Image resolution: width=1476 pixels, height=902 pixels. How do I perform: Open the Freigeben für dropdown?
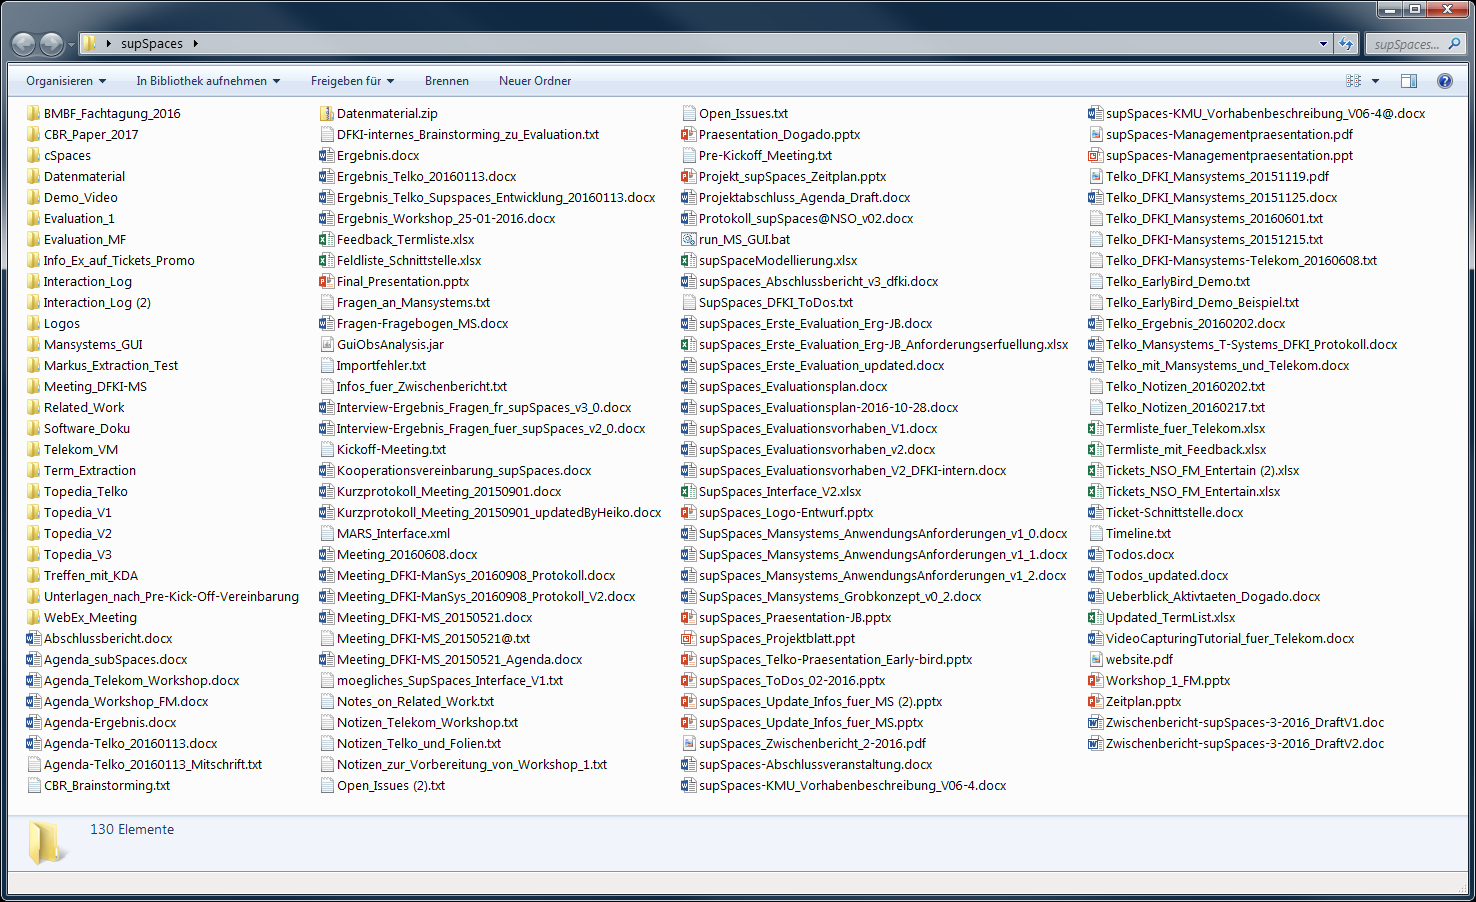pos(352,81)
